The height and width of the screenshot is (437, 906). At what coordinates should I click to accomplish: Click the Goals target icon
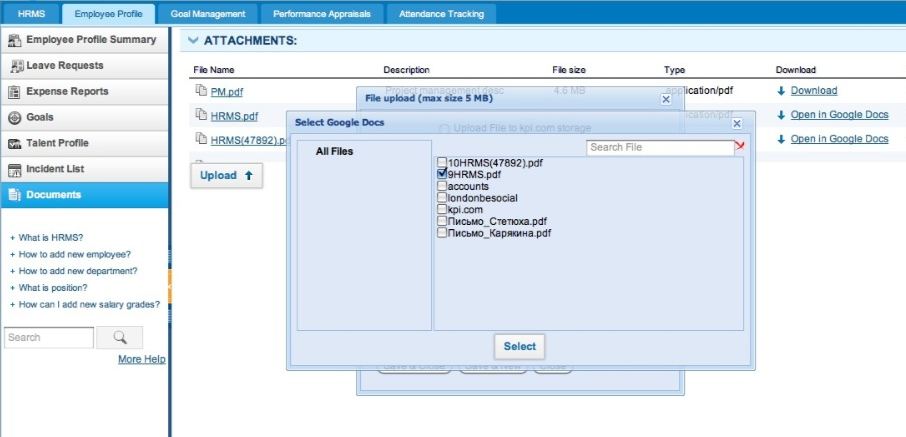tap(16, 117)
